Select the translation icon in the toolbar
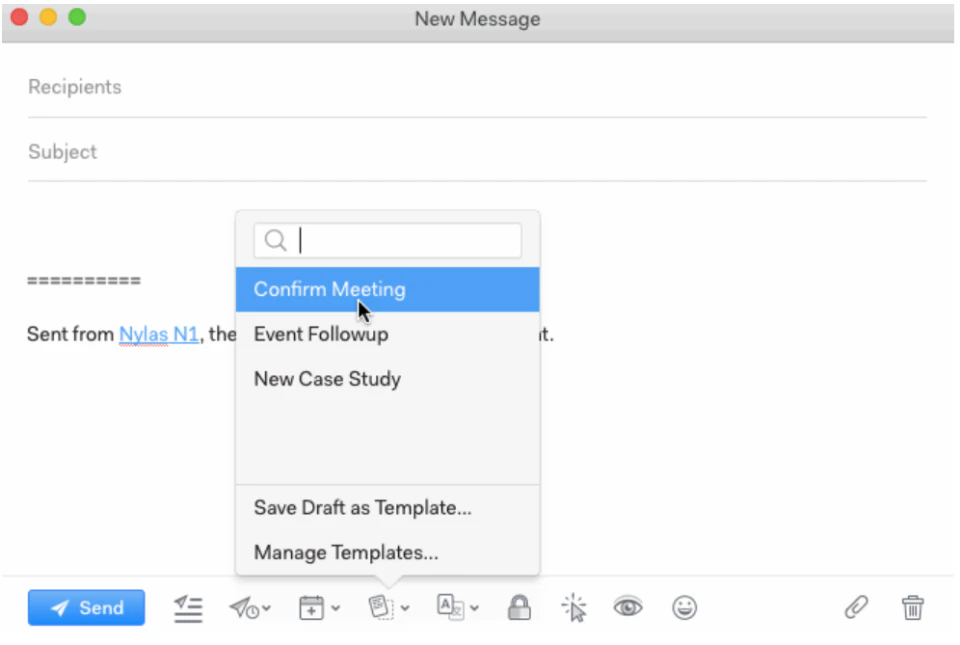960x645 pixels. coord(452,607)
